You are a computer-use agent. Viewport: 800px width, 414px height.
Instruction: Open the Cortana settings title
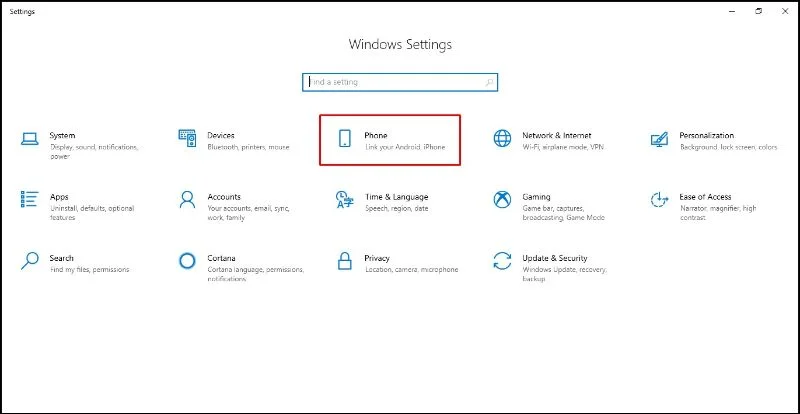[x=221, y=258]
